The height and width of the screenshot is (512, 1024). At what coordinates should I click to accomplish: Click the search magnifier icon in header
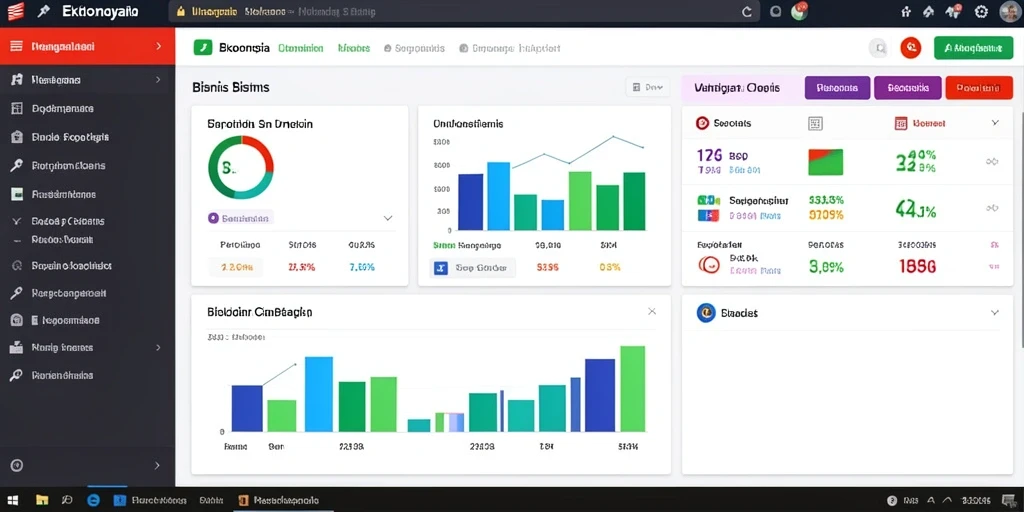879,48
